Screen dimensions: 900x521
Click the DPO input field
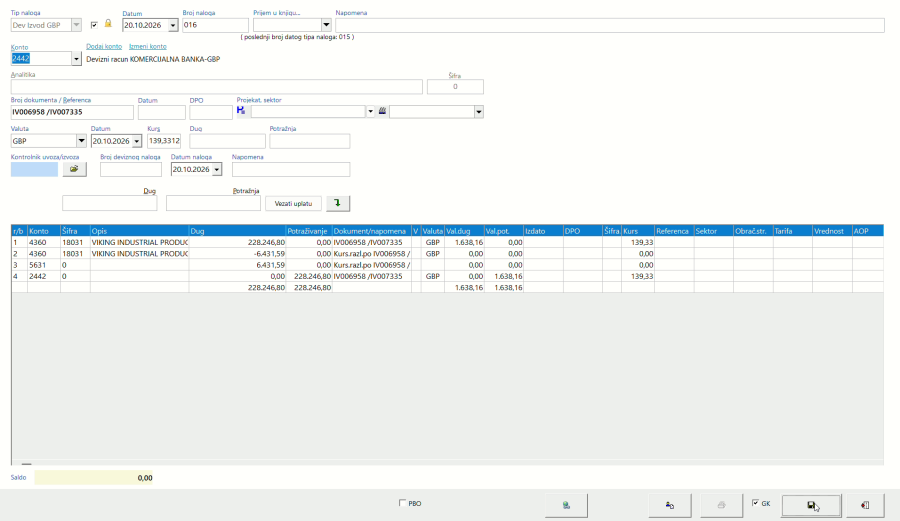[211, 112]
